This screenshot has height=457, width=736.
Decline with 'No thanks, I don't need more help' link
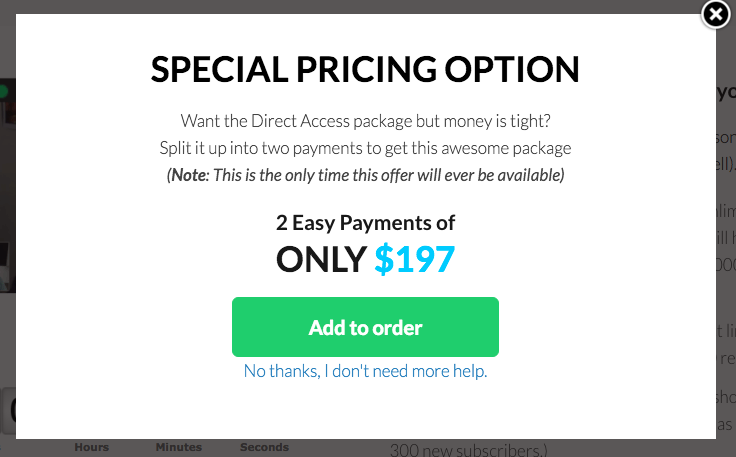(x=365, y=371)
